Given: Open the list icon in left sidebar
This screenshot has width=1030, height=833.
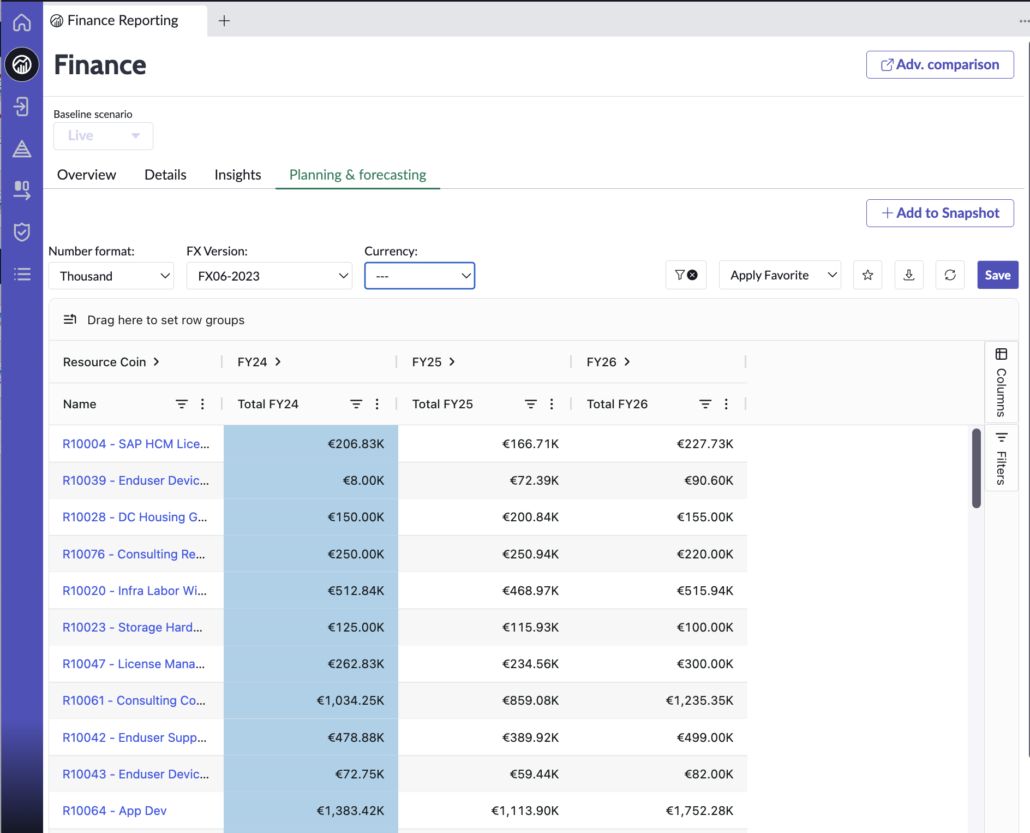Looking at the screenshot, I should click(x=21, y=274).
